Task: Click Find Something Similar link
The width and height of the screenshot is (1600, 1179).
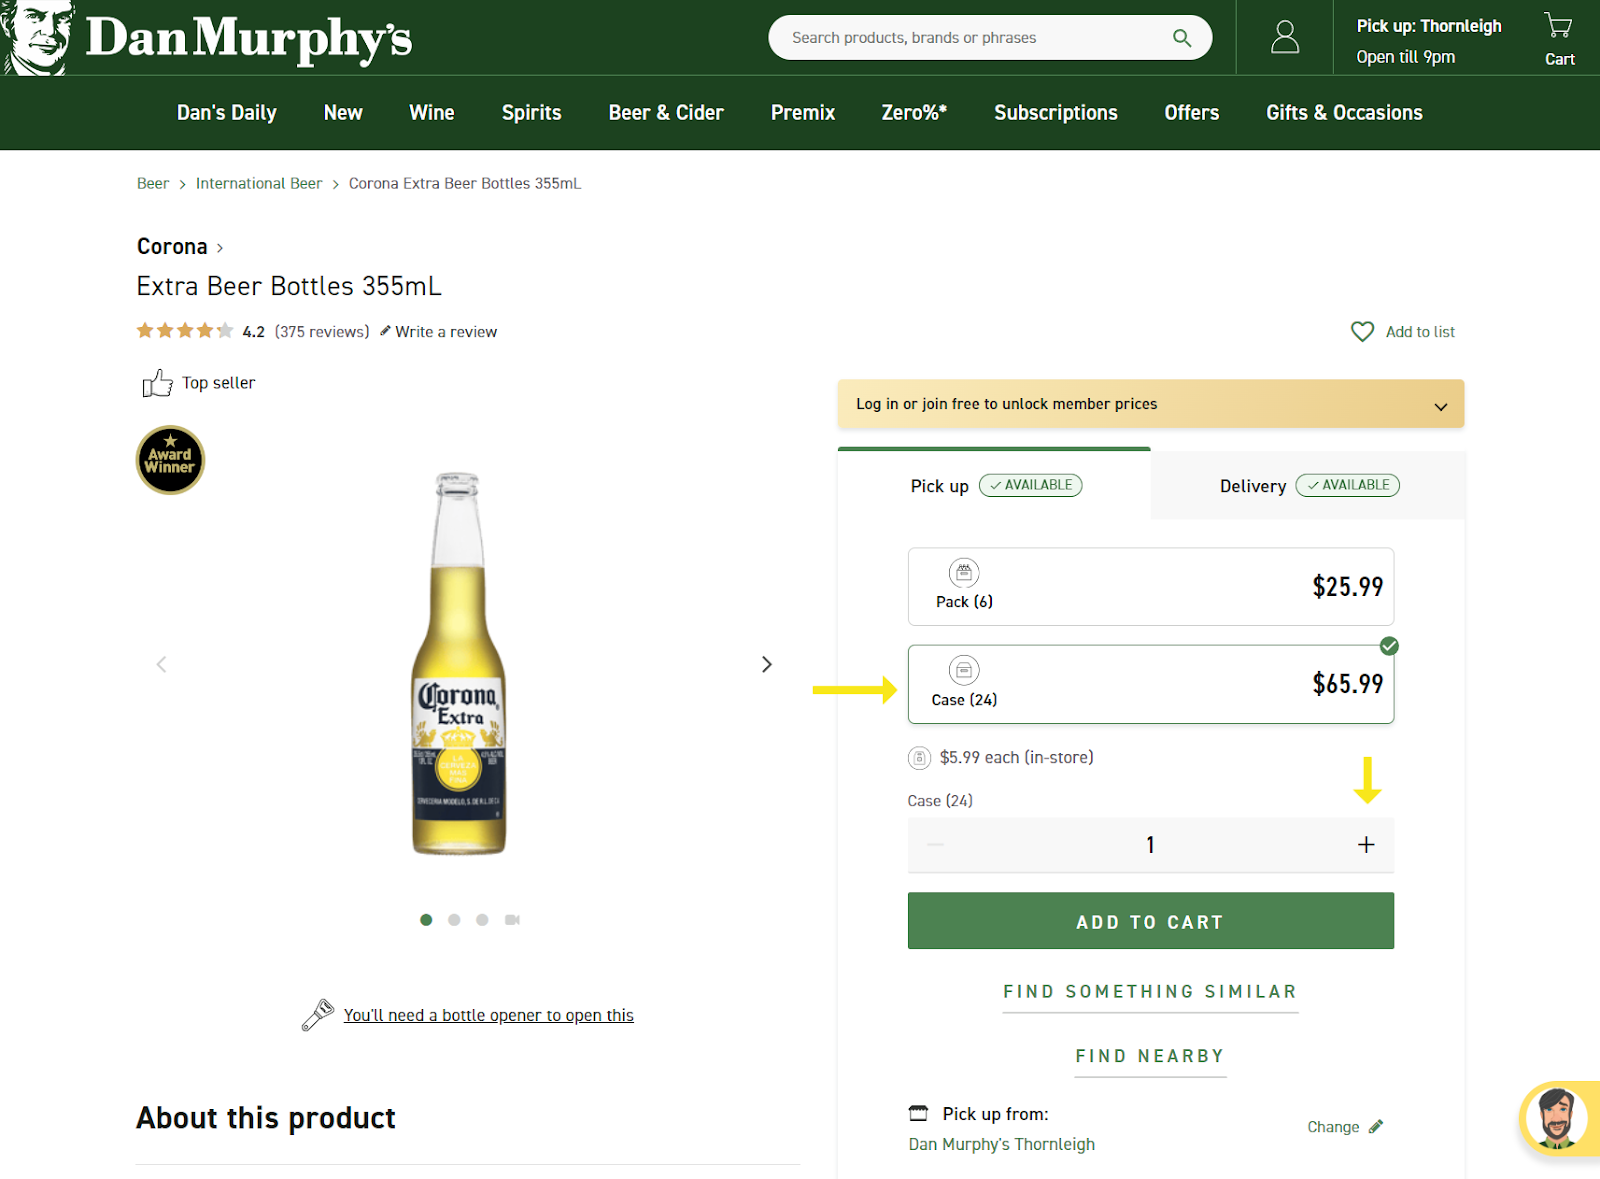Action: pyautogui.click(x=1150, y=992)
